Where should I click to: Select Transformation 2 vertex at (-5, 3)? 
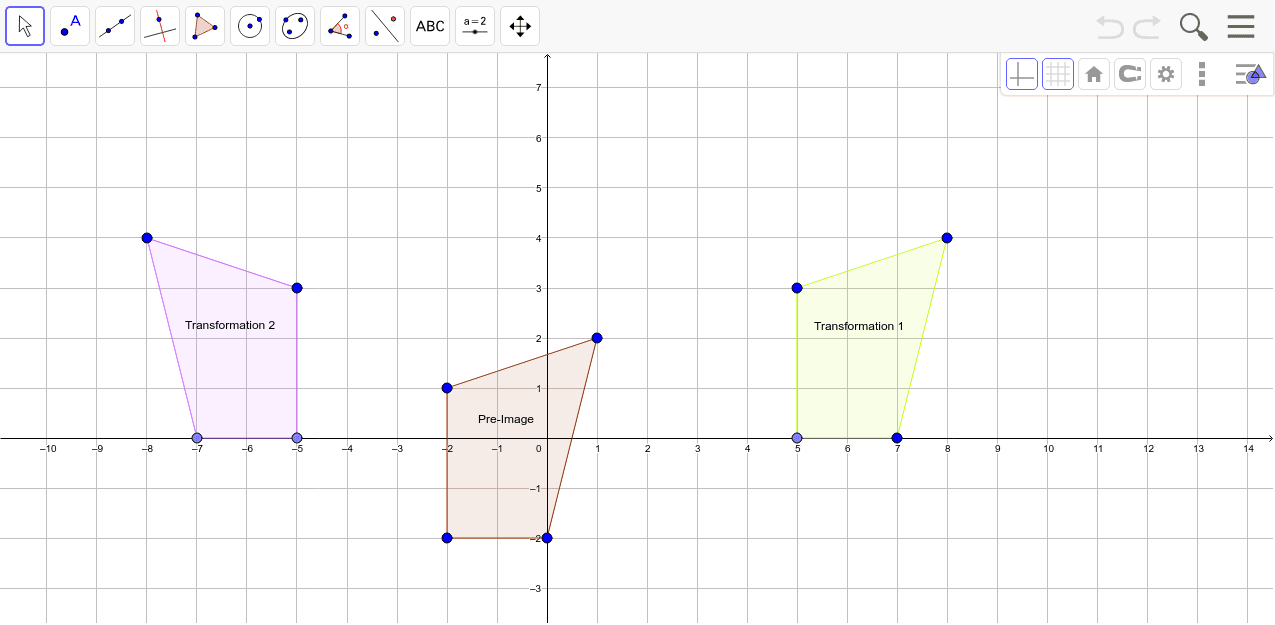297,288
